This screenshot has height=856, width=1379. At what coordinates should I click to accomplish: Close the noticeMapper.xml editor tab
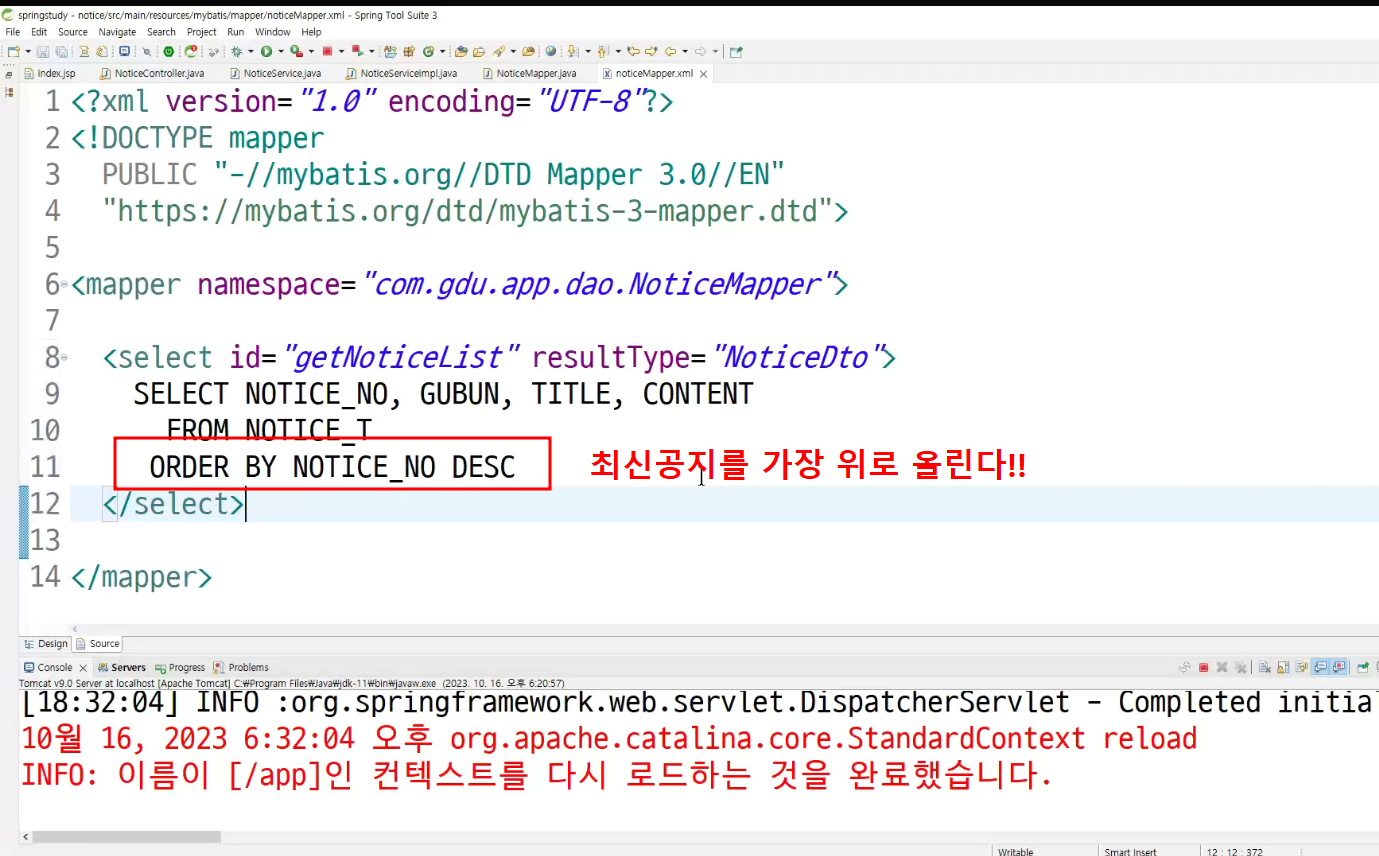coord(704,74)
